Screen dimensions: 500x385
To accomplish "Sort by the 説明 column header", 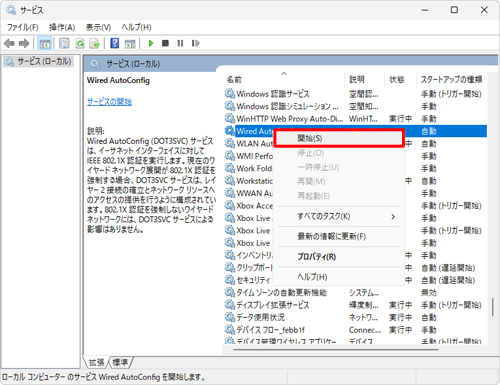I will (x=364, y=79).
